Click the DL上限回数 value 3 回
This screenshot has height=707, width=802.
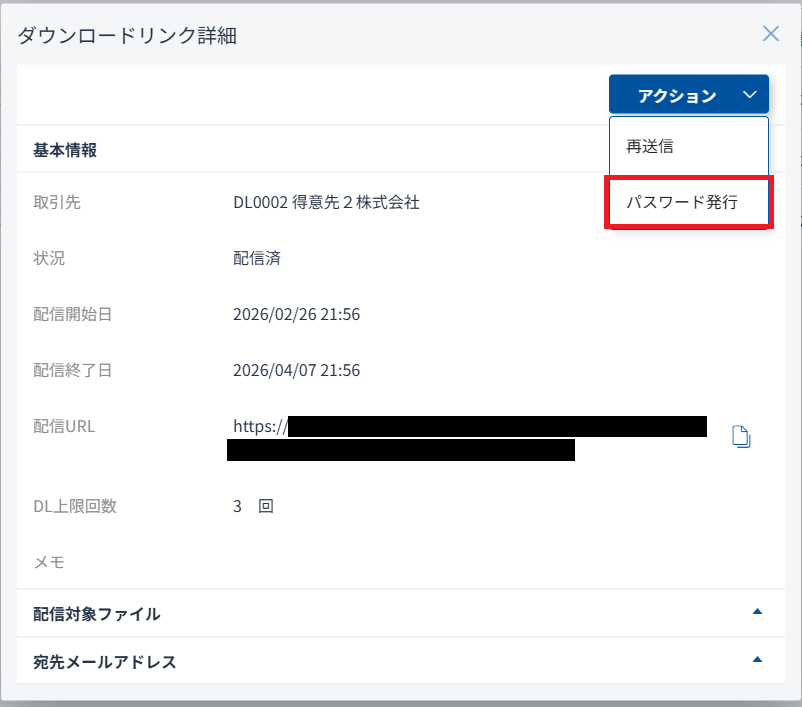[253, 506]
